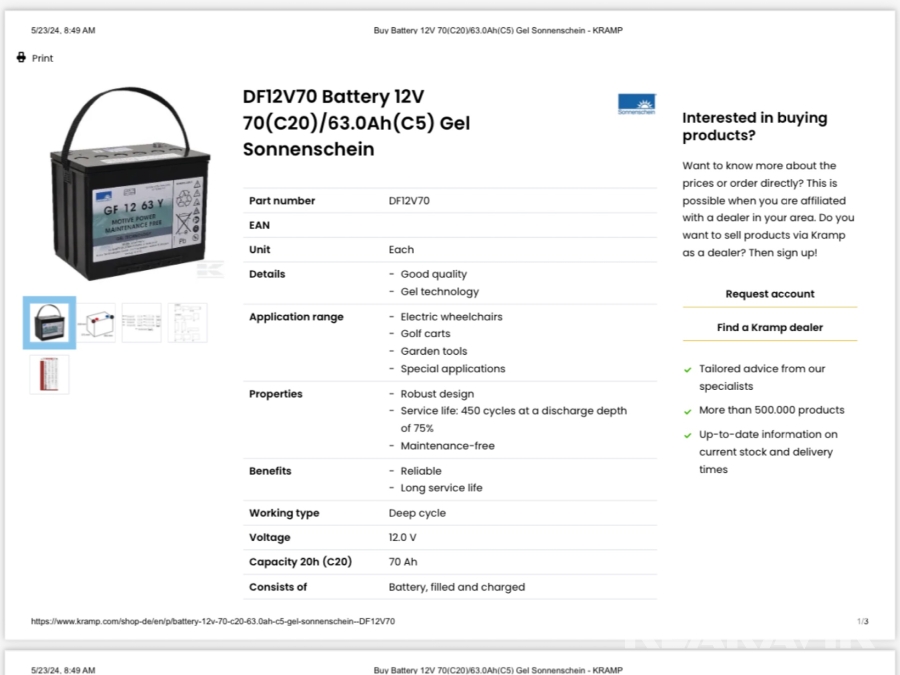This screenshot has height=675, width=900.
Task: Click Find a Kramp dealer
Action: (769, 327)
